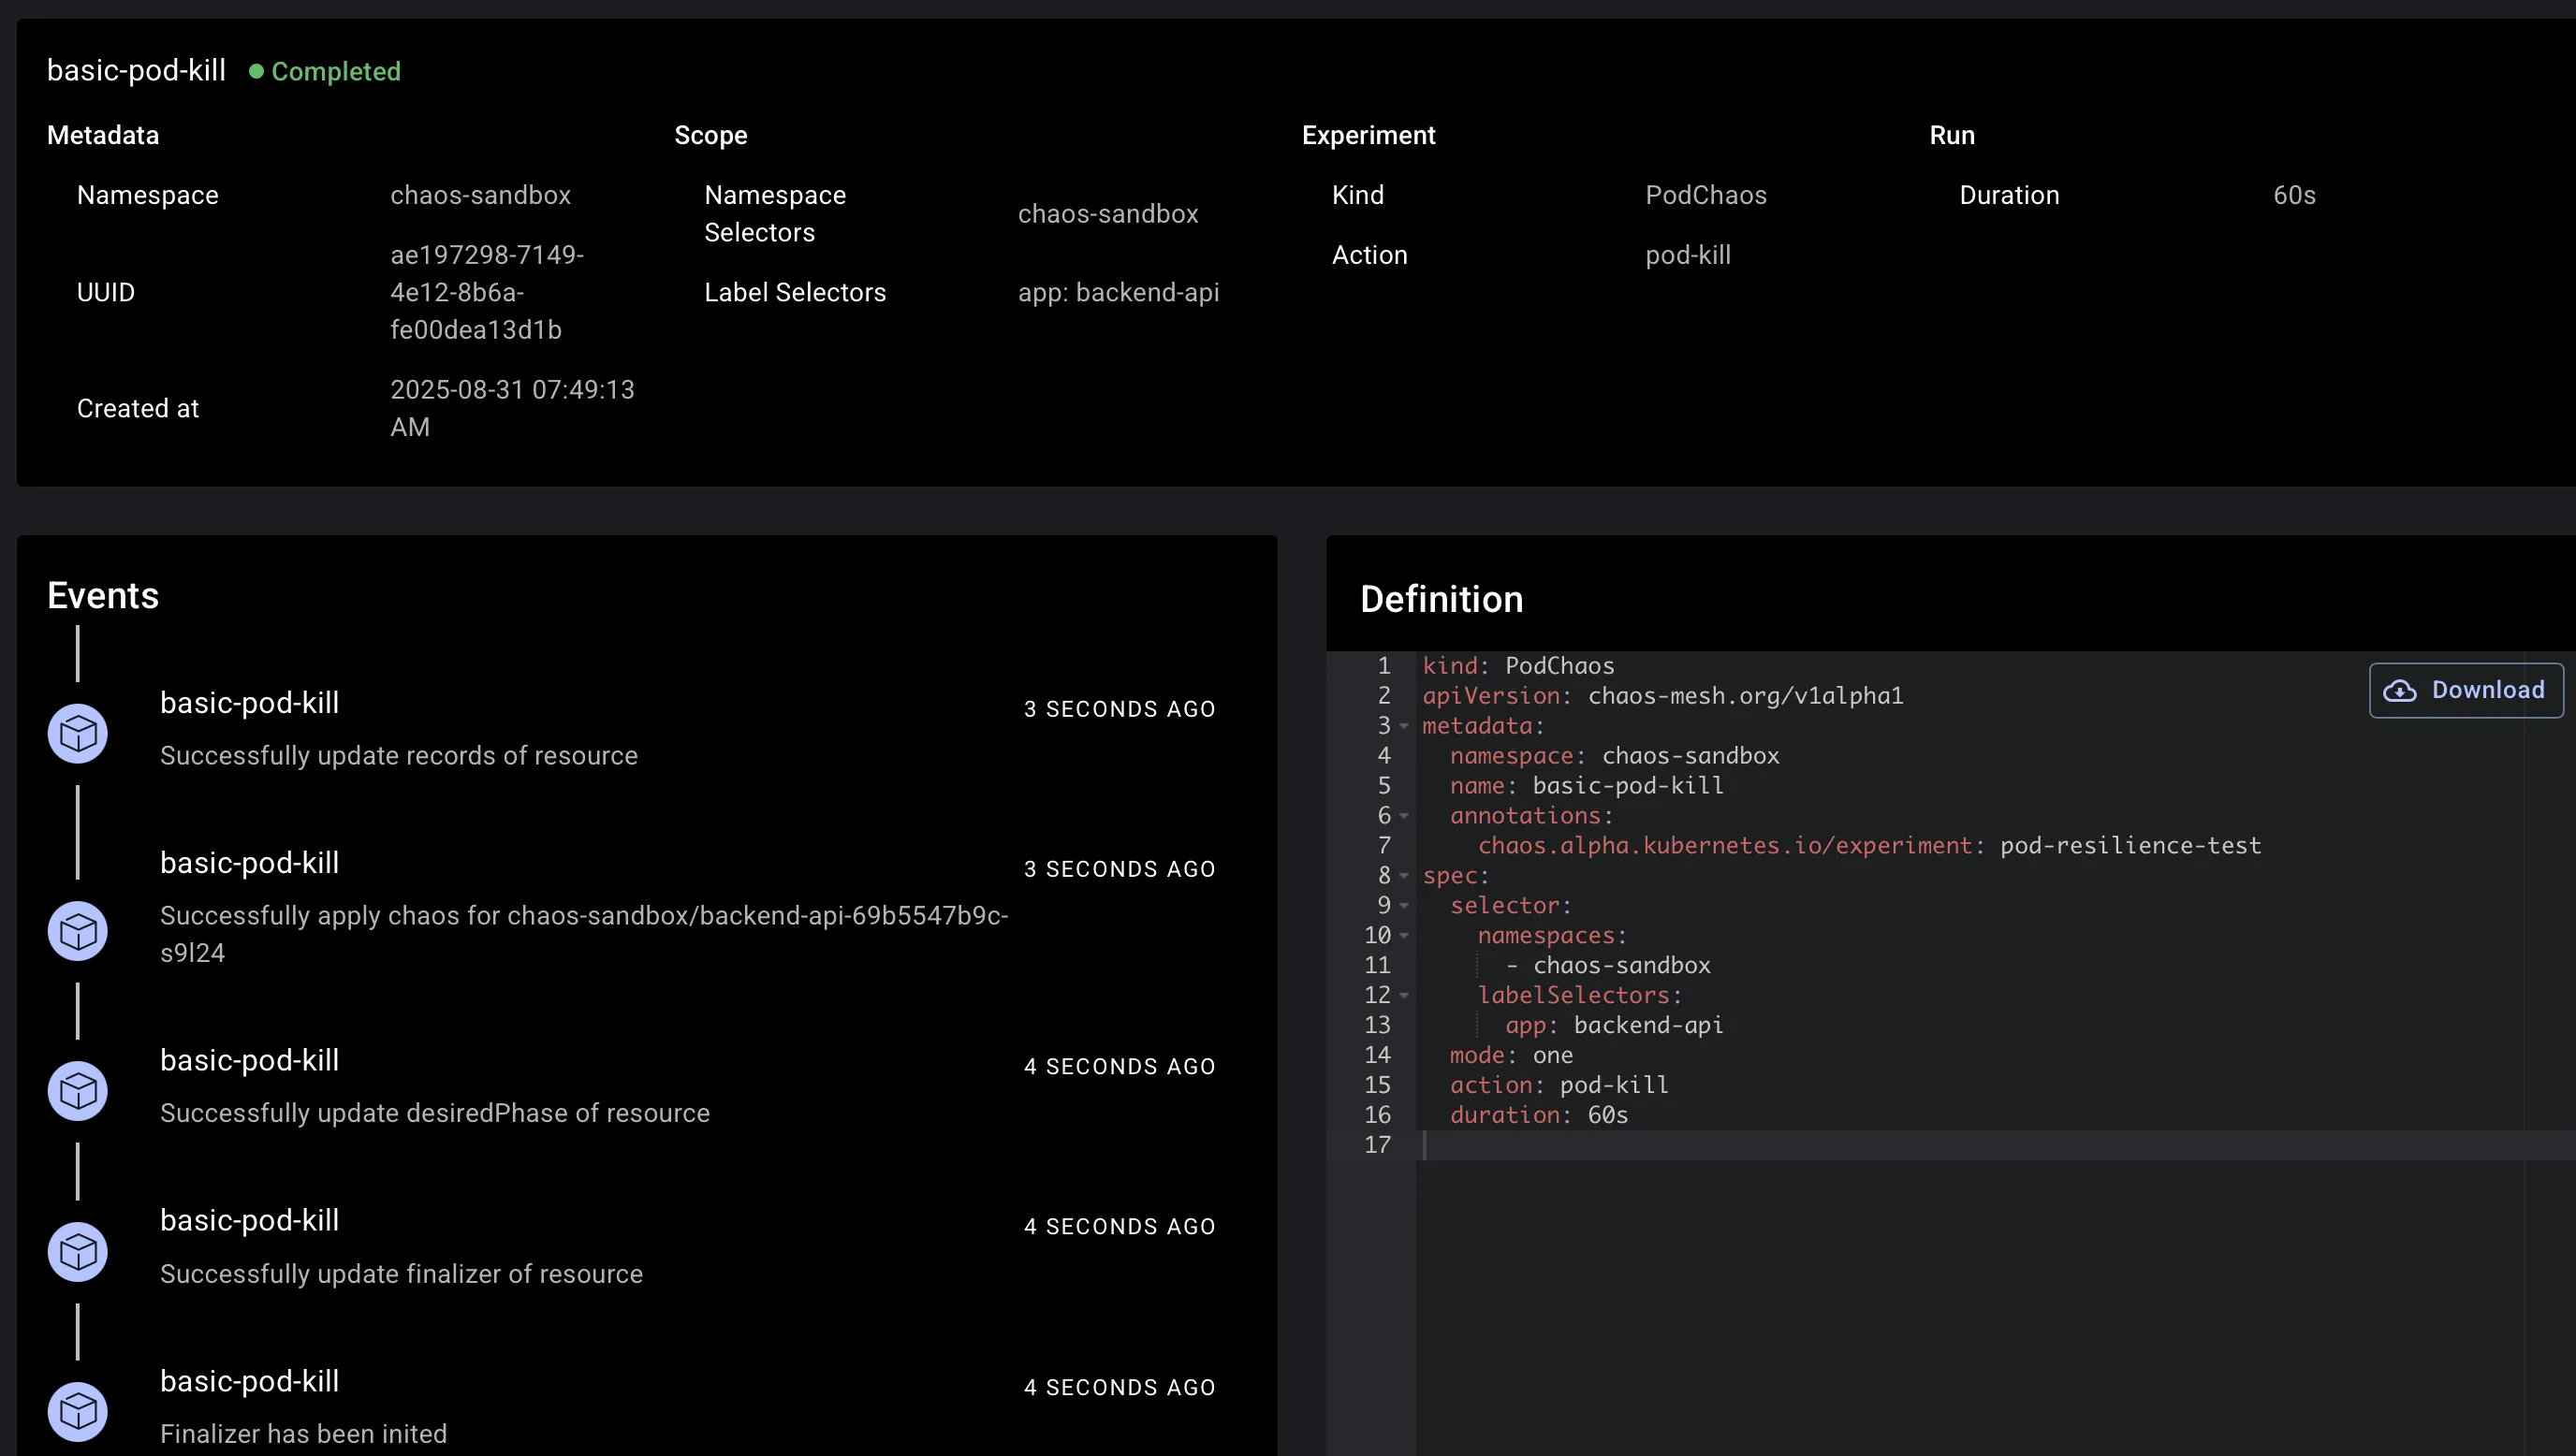The height and width of the screenshot is (1456, 2576).
Task: Click 'Successfully update desiredPhase of resource' event message
Action: 435,1113
